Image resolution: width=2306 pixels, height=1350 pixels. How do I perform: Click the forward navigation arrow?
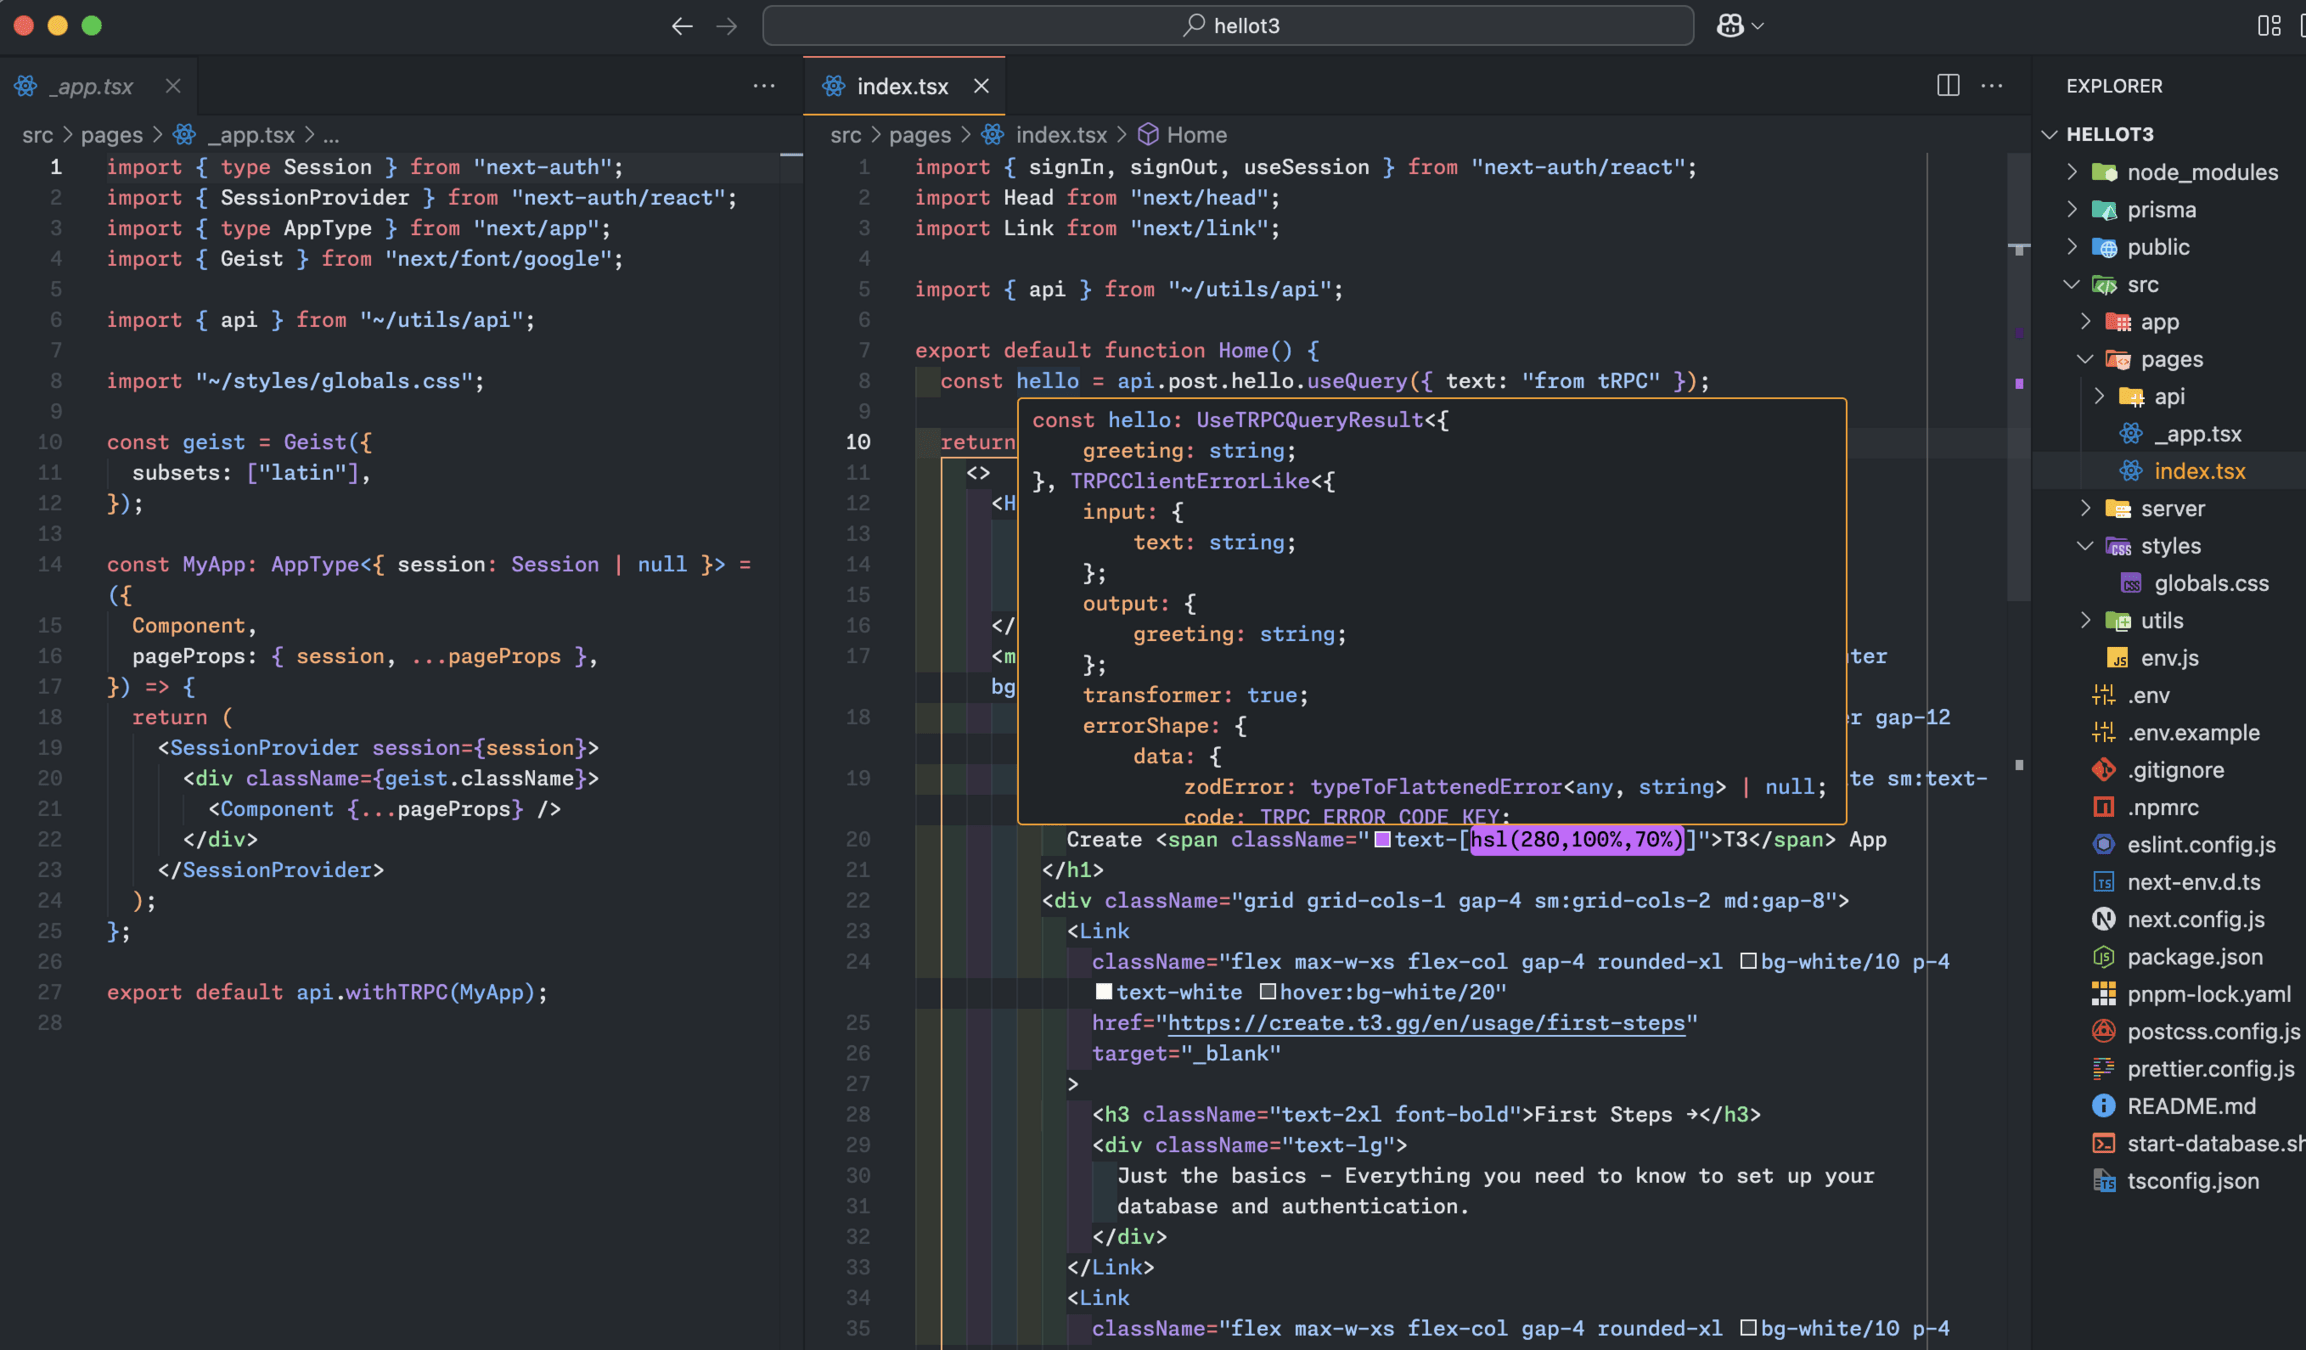[727, 26]
